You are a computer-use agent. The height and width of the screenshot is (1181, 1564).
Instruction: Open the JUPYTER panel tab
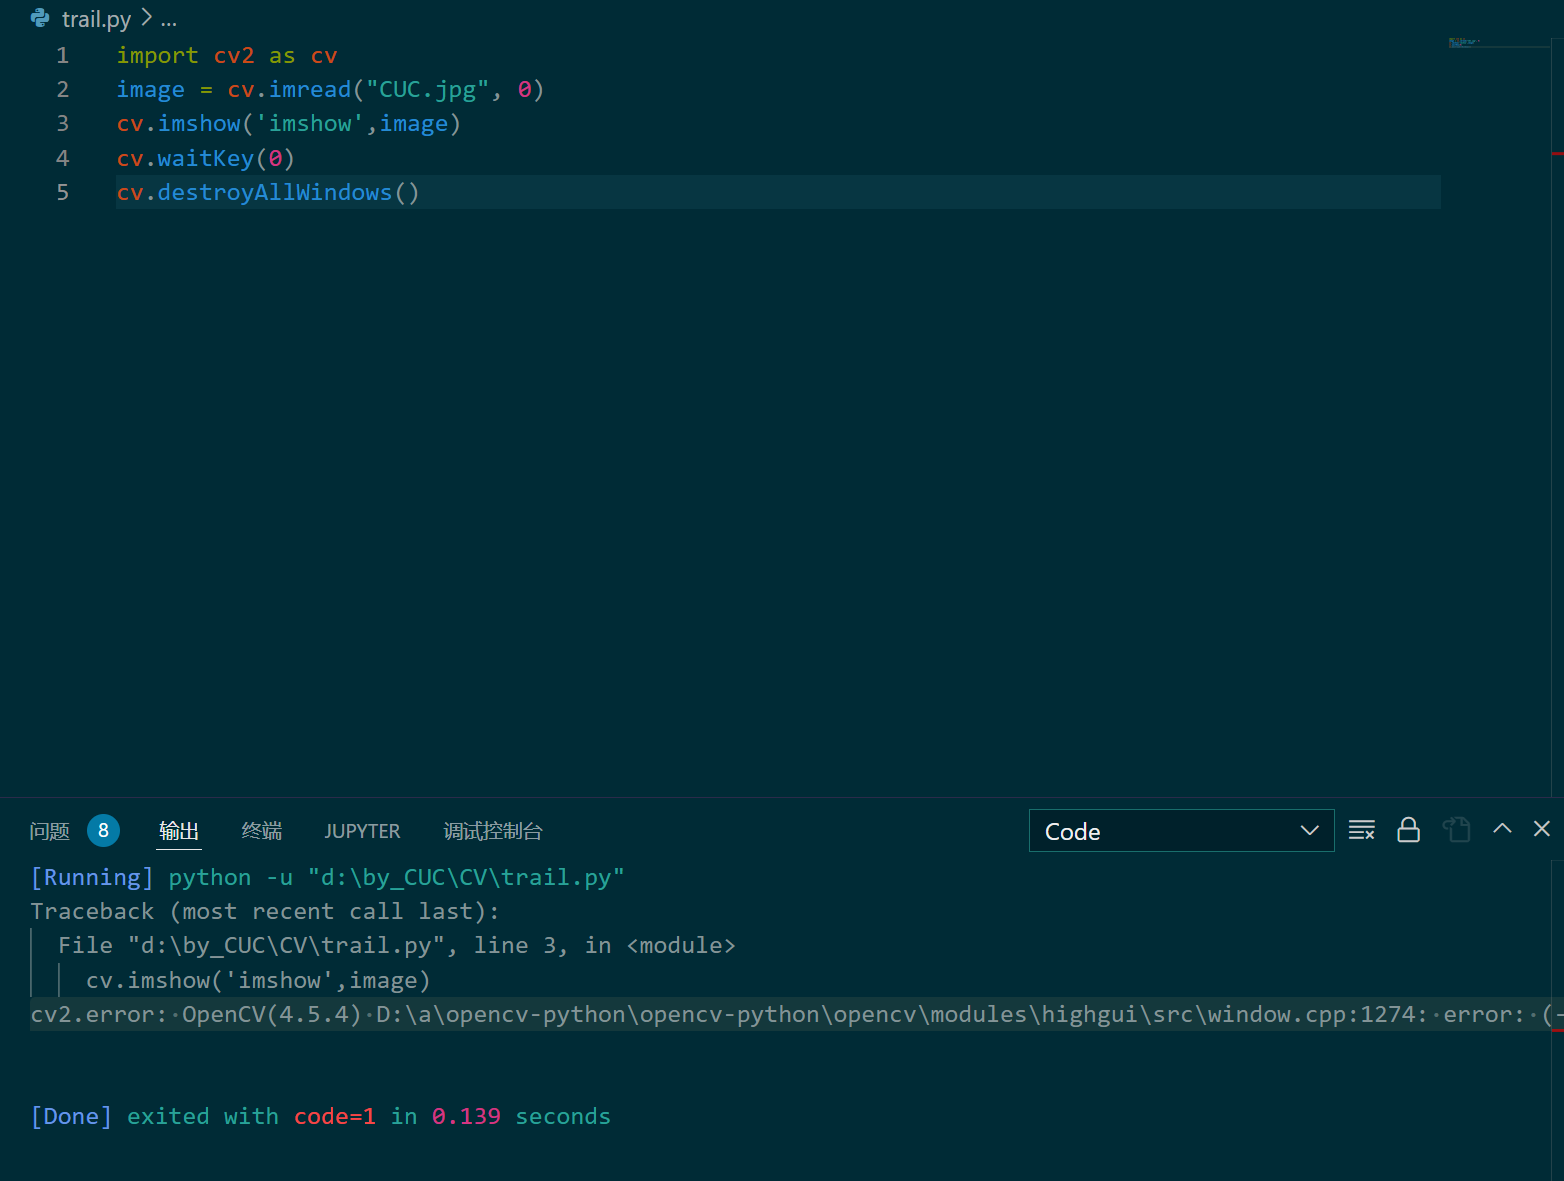pyautogui.click(x=362, y=830)
